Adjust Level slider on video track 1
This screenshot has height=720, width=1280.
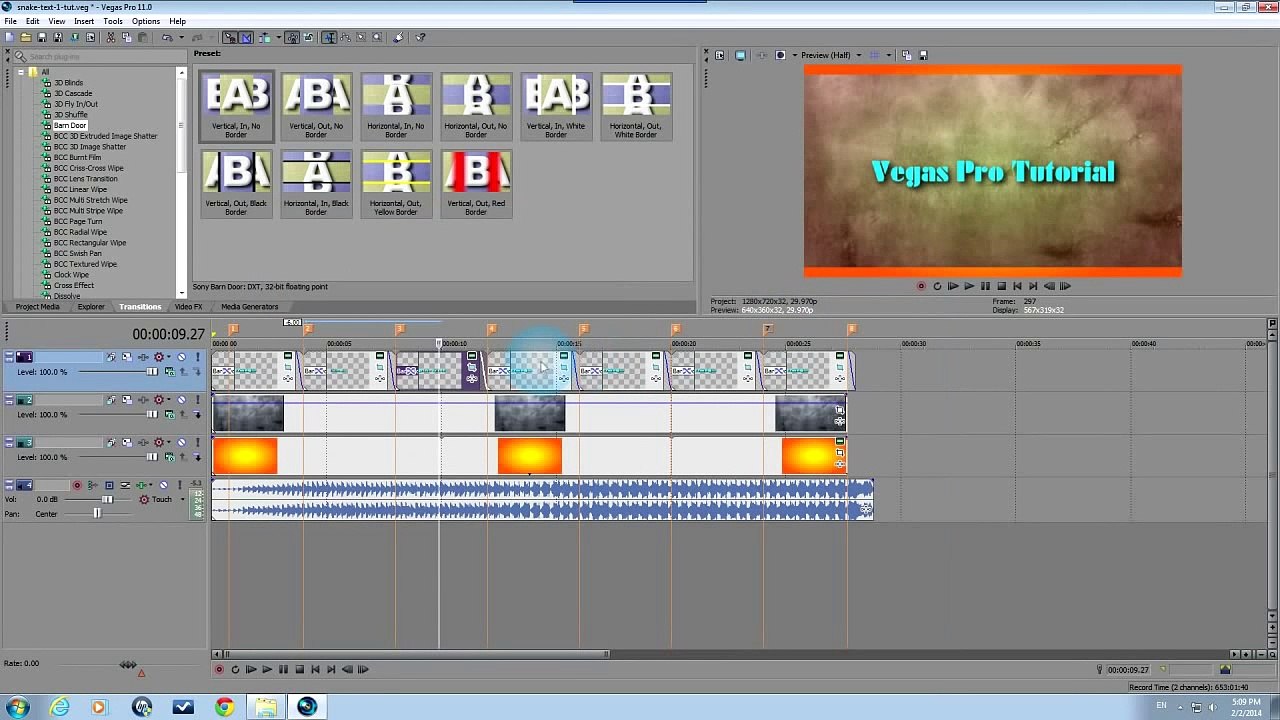pyautogui.click(x=152, y=372)
